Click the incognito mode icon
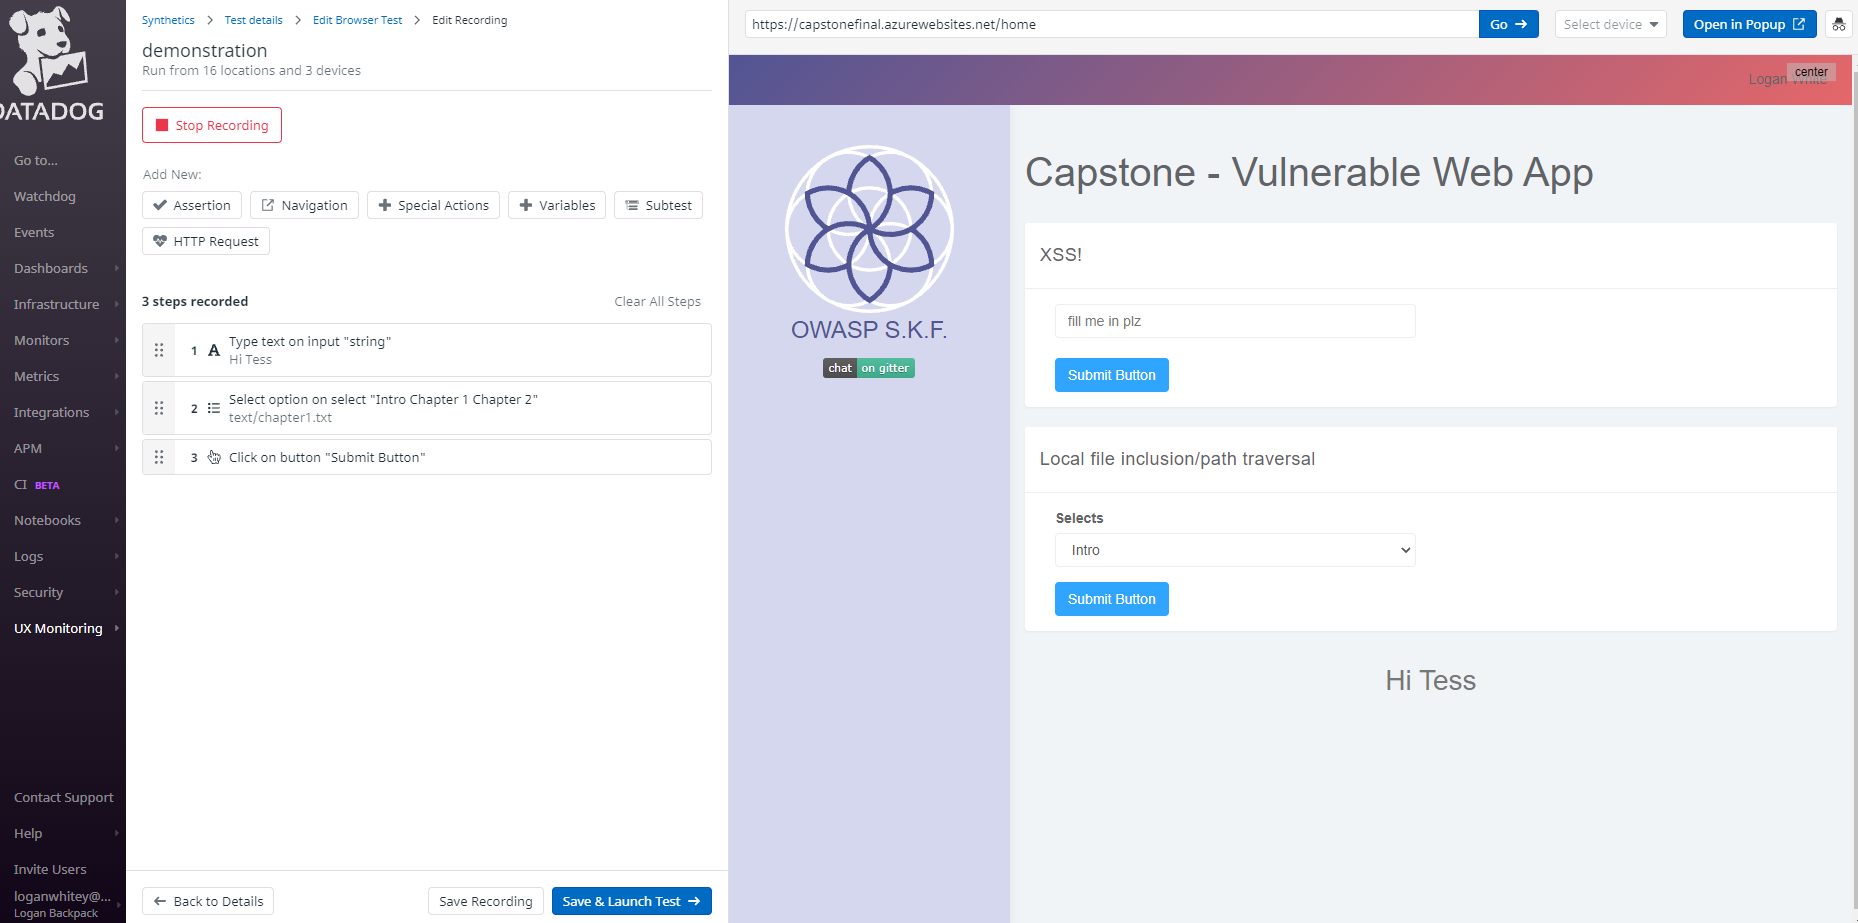The height and width of the screenshot is (923, 1858). click(x=1839, y=24)
